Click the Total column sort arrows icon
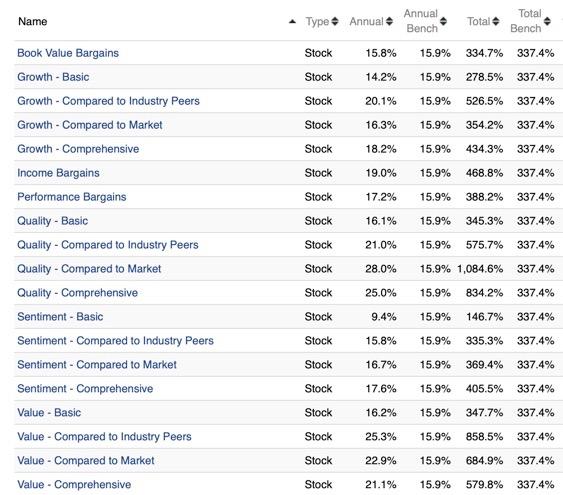The image size is (563, 495). point(495,22)
